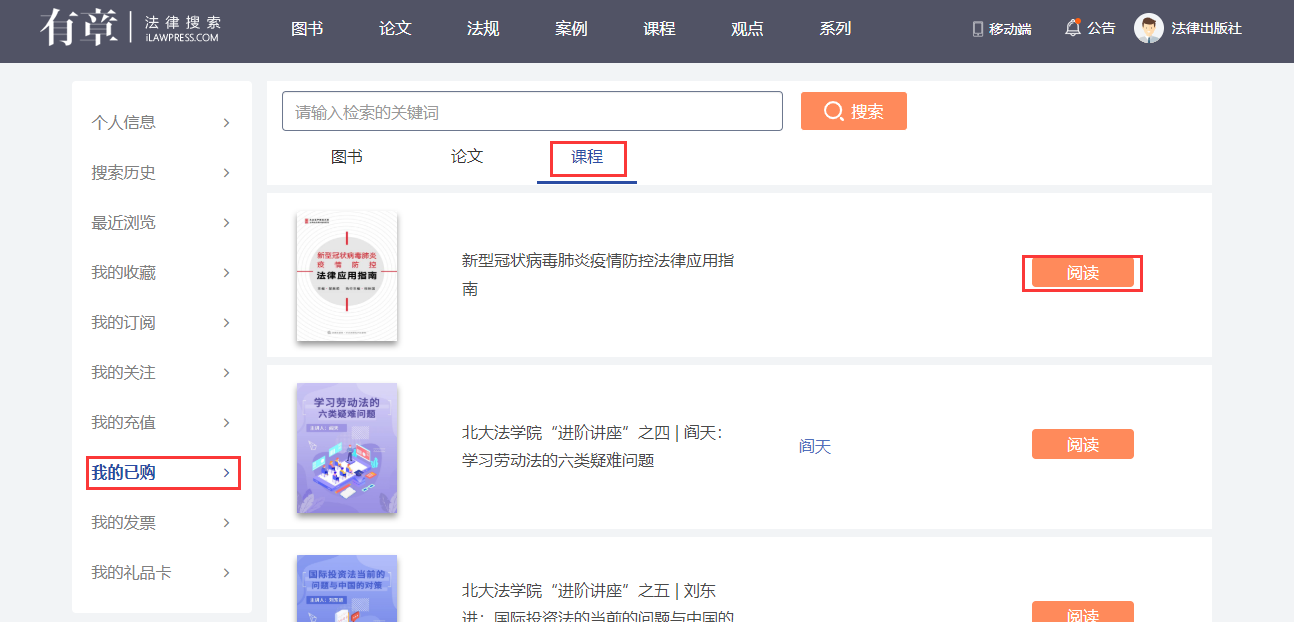Click the 公告 notification bell icon

tap(1073, 28)
